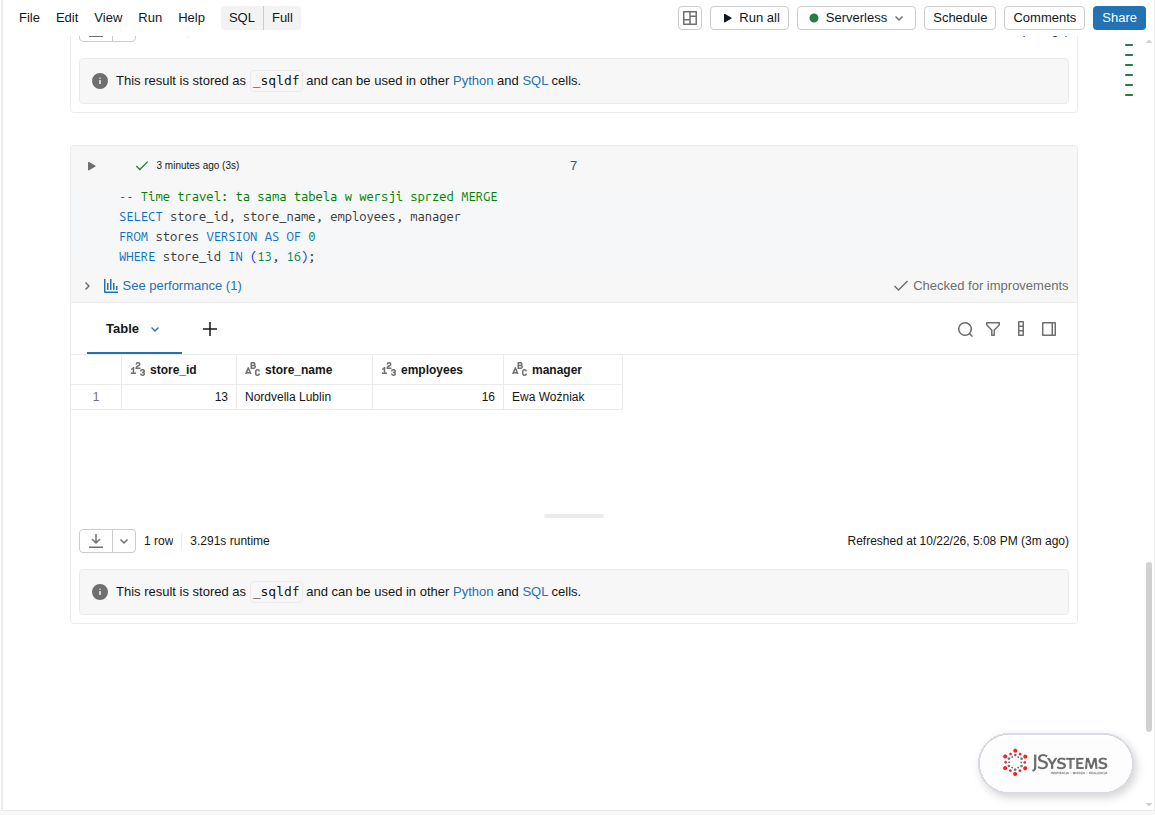Image resolution: width=1155 pixels, height=815 pixels.
Task: Click info icon in upper _sqldf notice
Action: click(x=99, y=81)
